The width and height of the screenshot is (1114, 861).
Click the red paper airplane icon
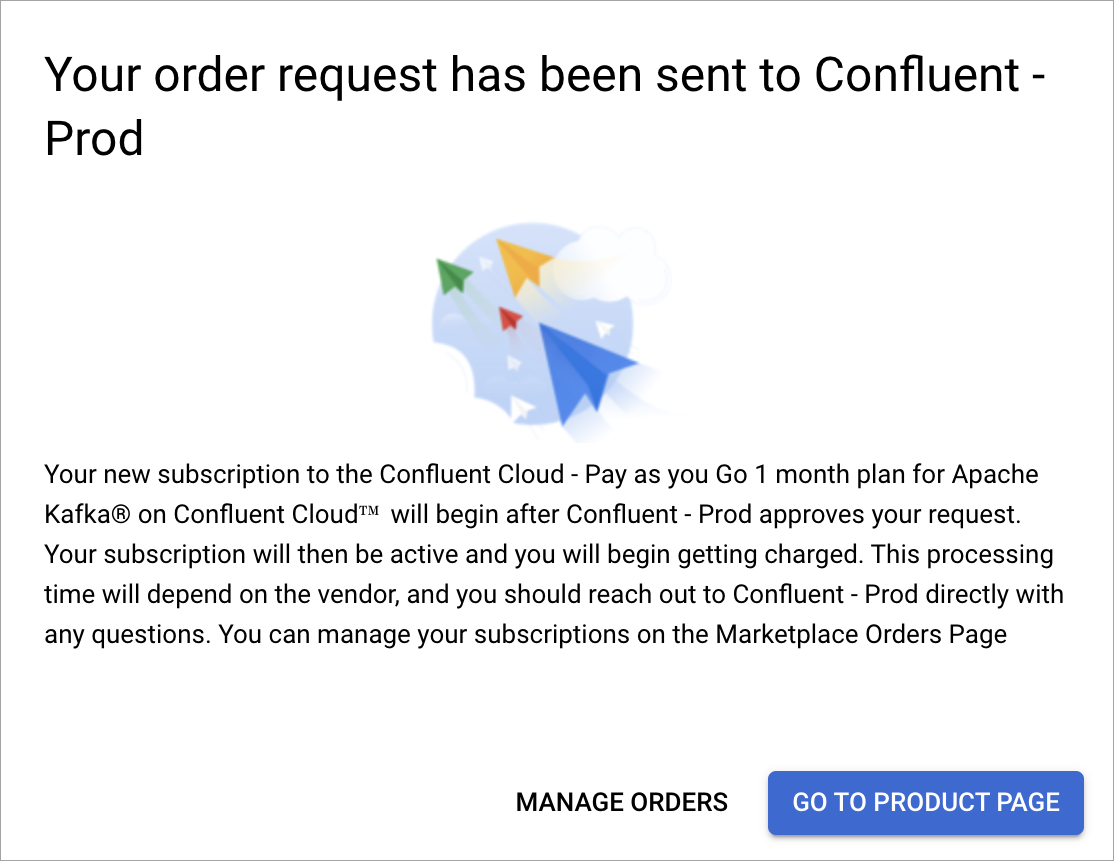coord(508,318)
